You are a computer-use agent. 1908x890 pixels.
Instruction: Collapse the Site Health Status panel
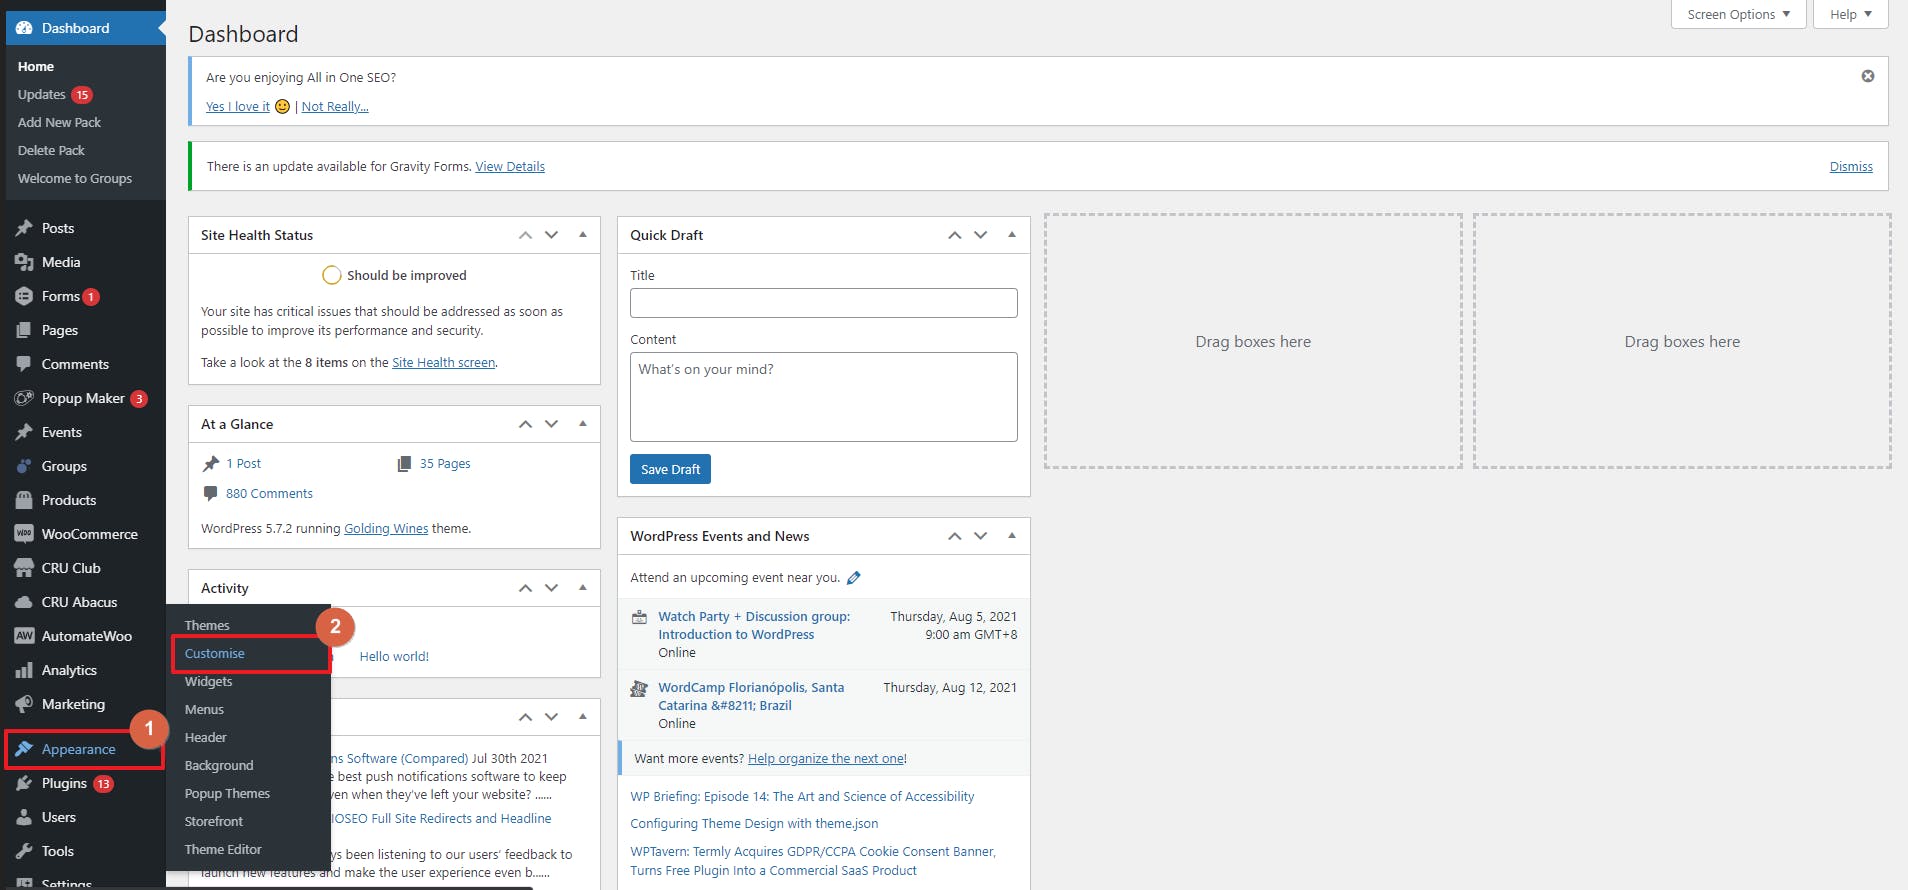click(583, 235)
